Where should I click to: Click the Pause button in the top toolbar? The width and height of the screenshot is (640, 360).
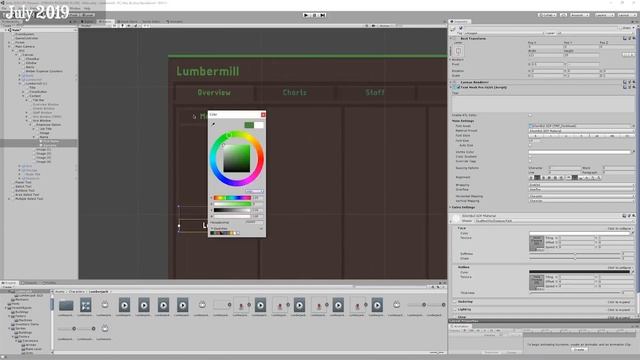pos(314,15)
